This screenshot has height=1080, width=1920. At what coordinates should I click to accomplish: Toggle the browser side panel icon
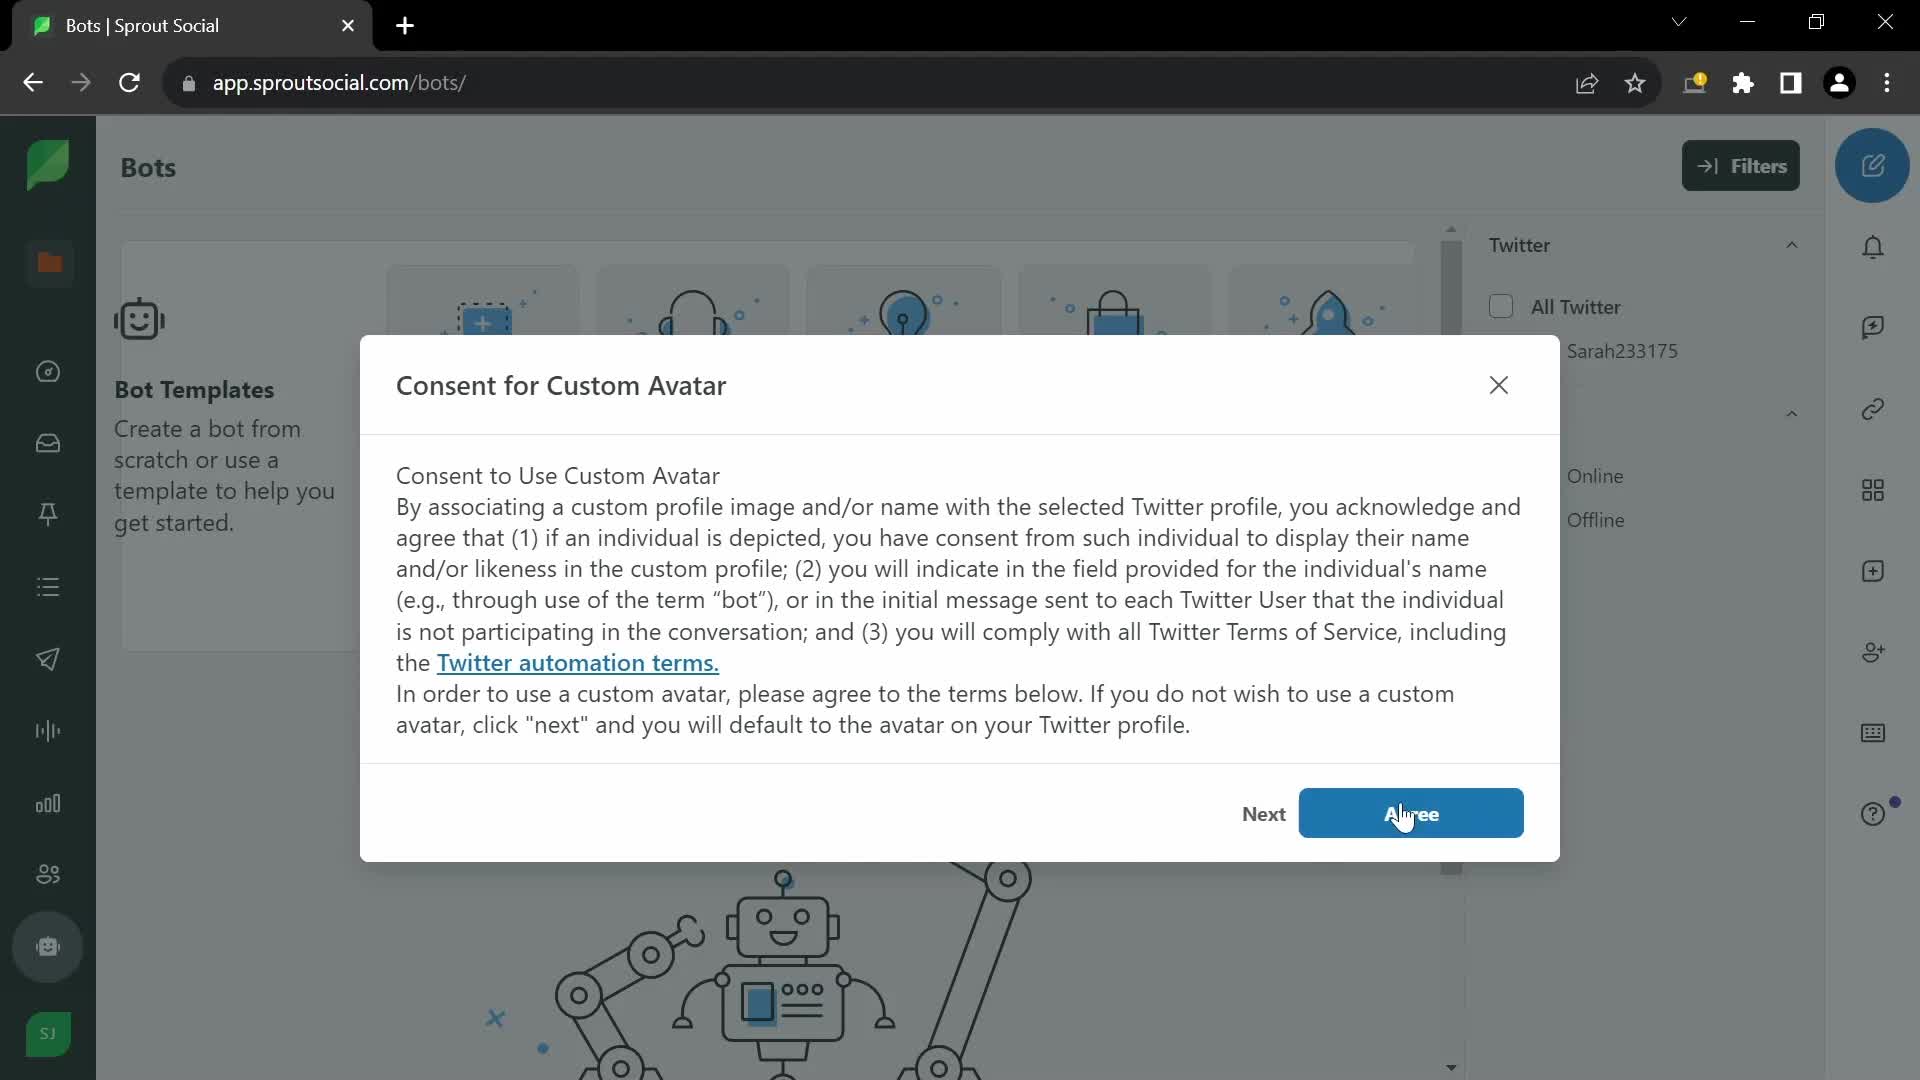coord(1790,83)
